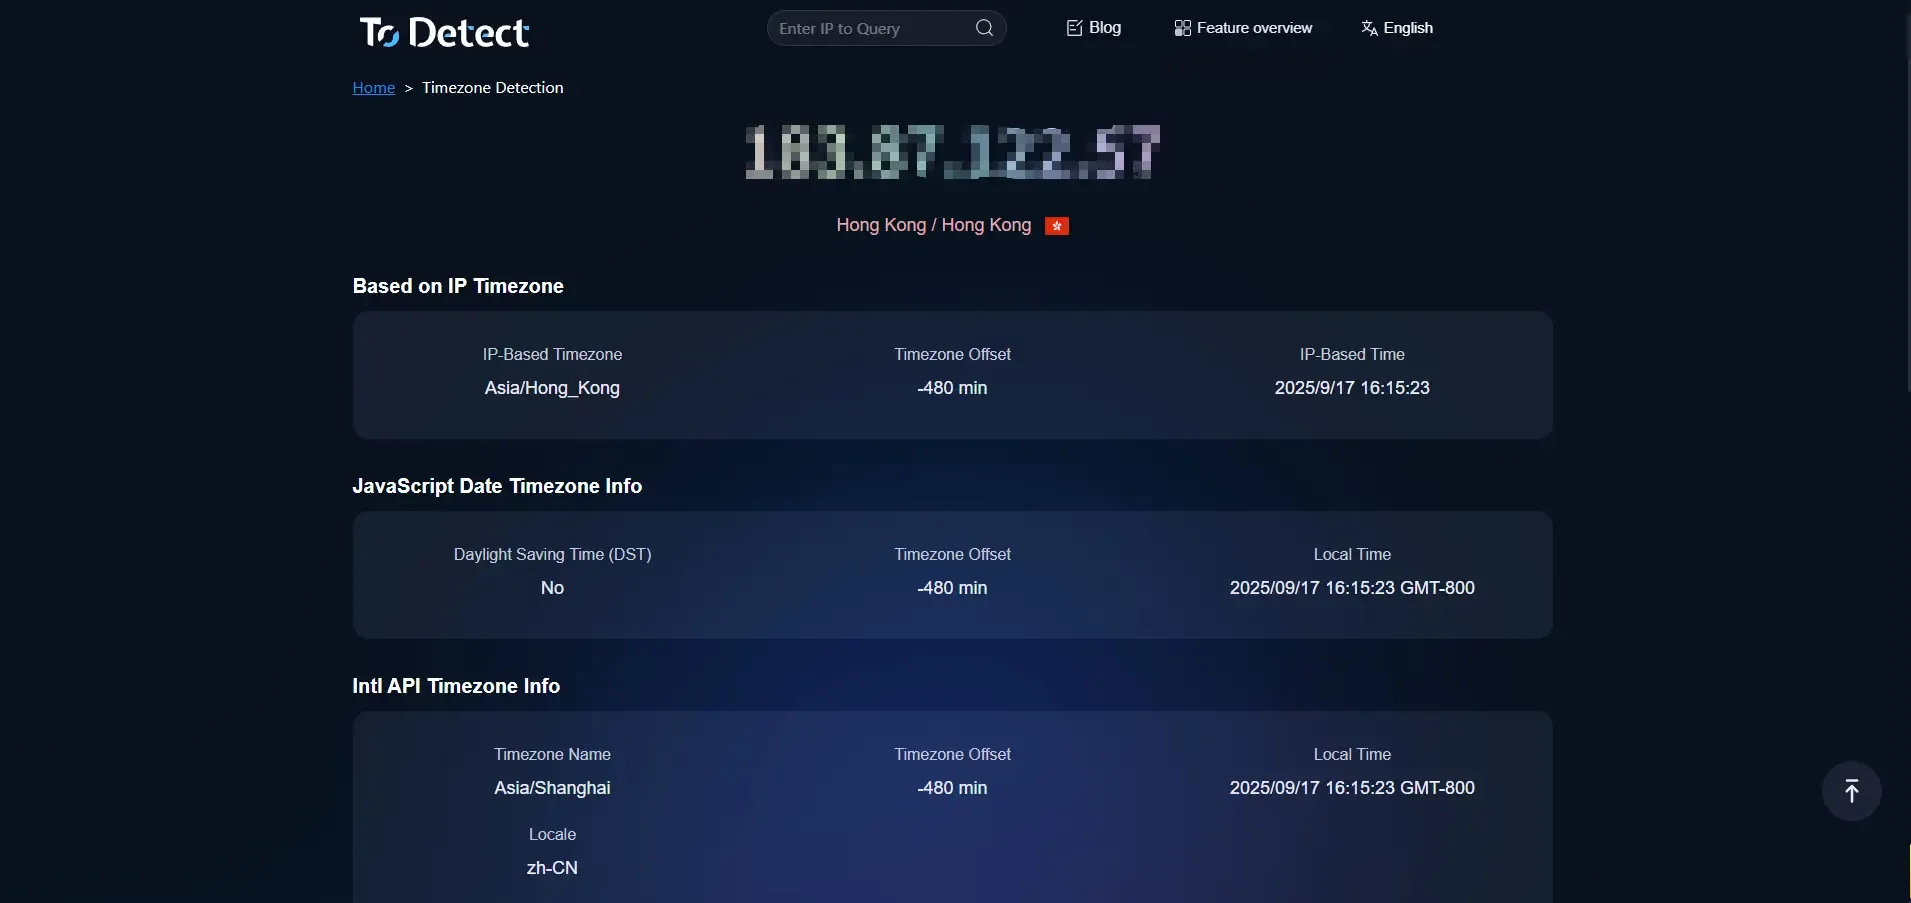Click the Asia/Shanghai timezone name value
The width and height of the screenshot is (1911, 903).
(x=552, y=788)
